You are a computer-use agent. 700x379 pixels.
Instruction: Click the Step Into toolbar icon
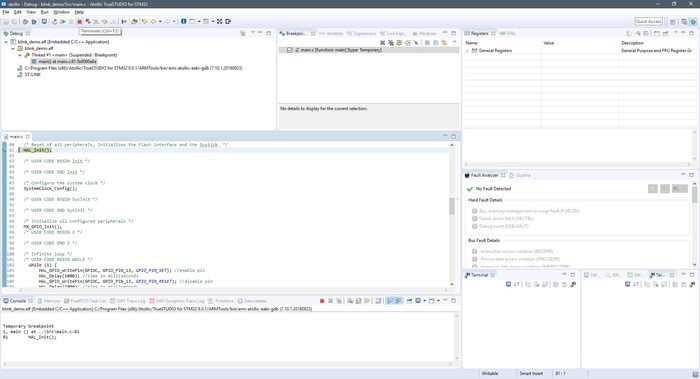pos(96,21)
